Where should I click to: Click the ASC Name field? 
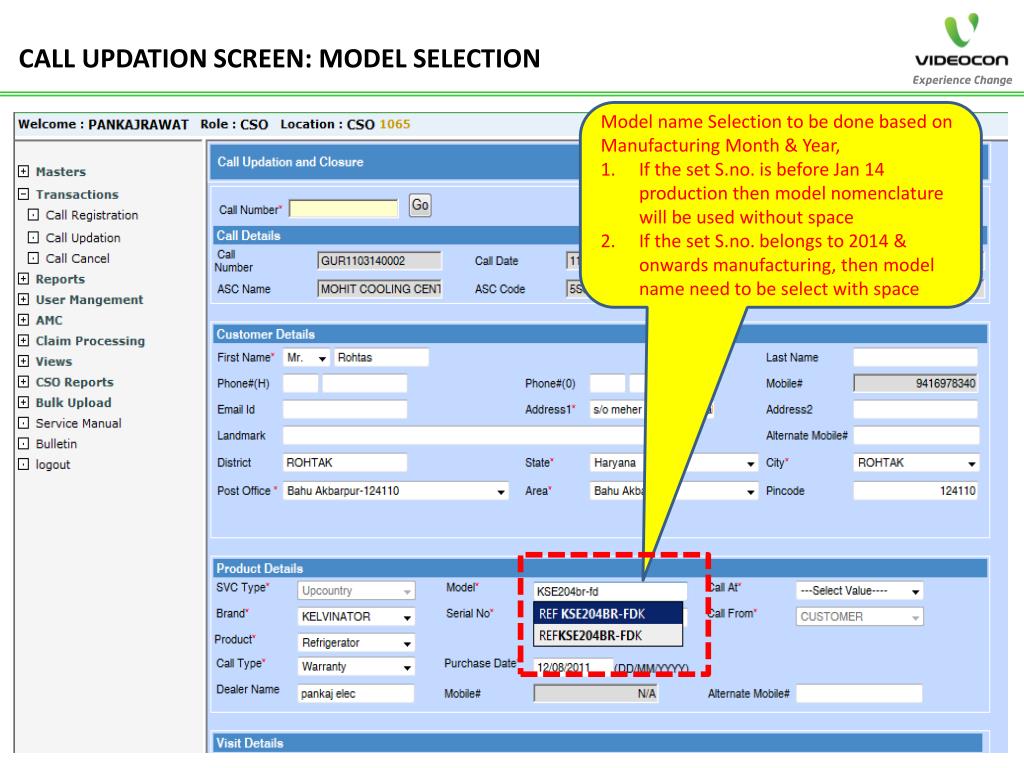(x=379, y=289)
